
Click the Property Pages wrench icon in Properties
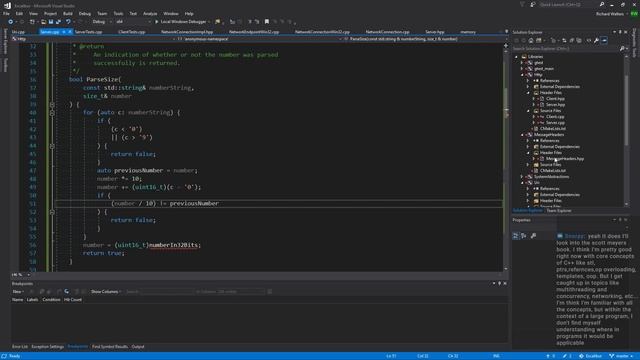click(533, 236)
